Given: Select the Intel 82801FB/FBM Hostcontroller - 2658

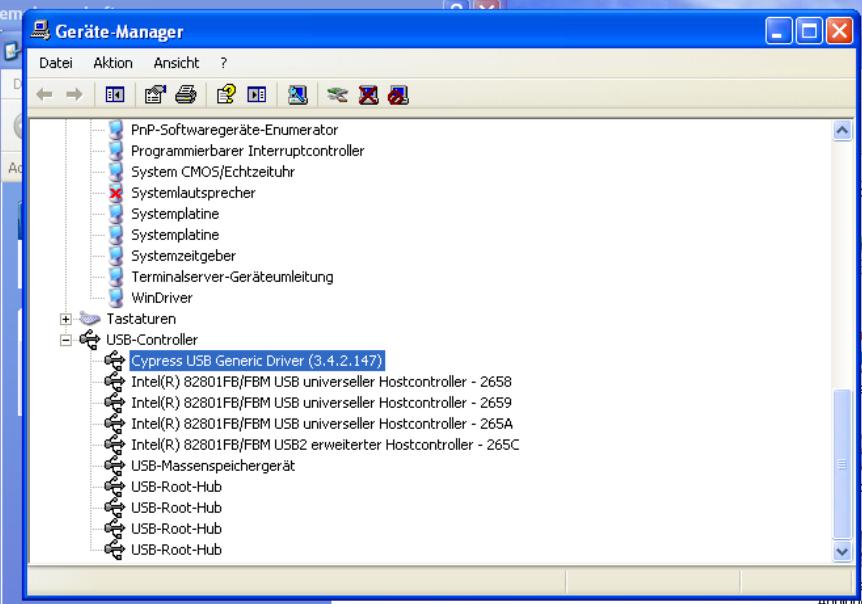Looking at the screenshot, I should tap(321, 381).
